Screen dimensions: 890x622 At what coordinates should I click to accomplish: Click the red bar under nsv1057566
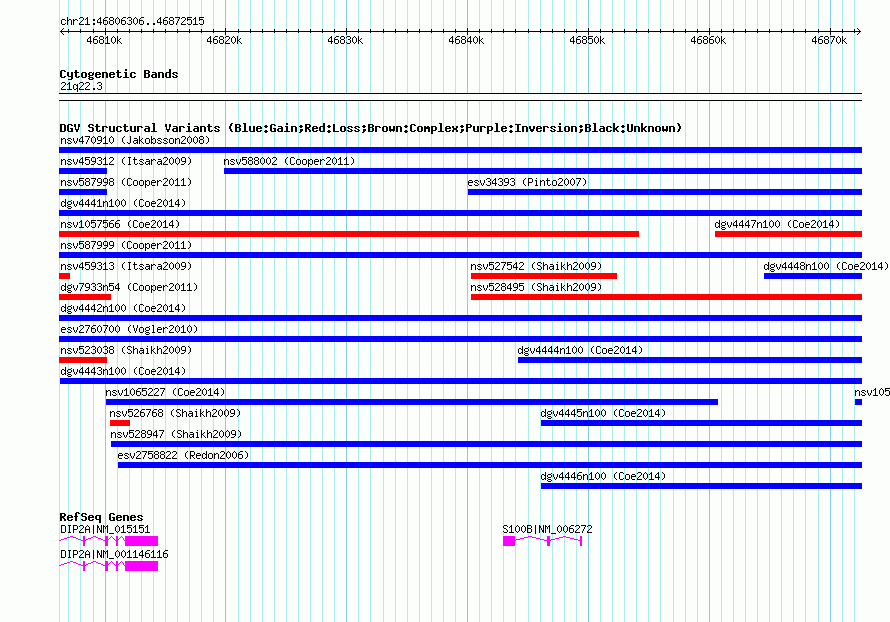pos(349,234)
